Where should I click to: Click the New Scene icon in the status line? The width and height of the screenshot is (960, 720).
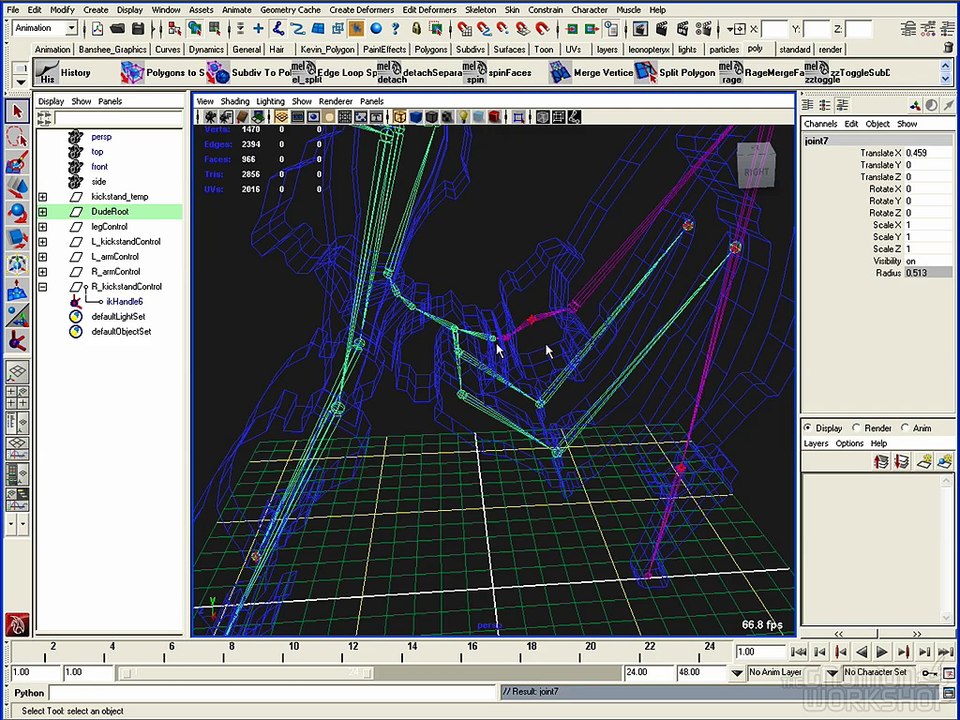[97, 28]
